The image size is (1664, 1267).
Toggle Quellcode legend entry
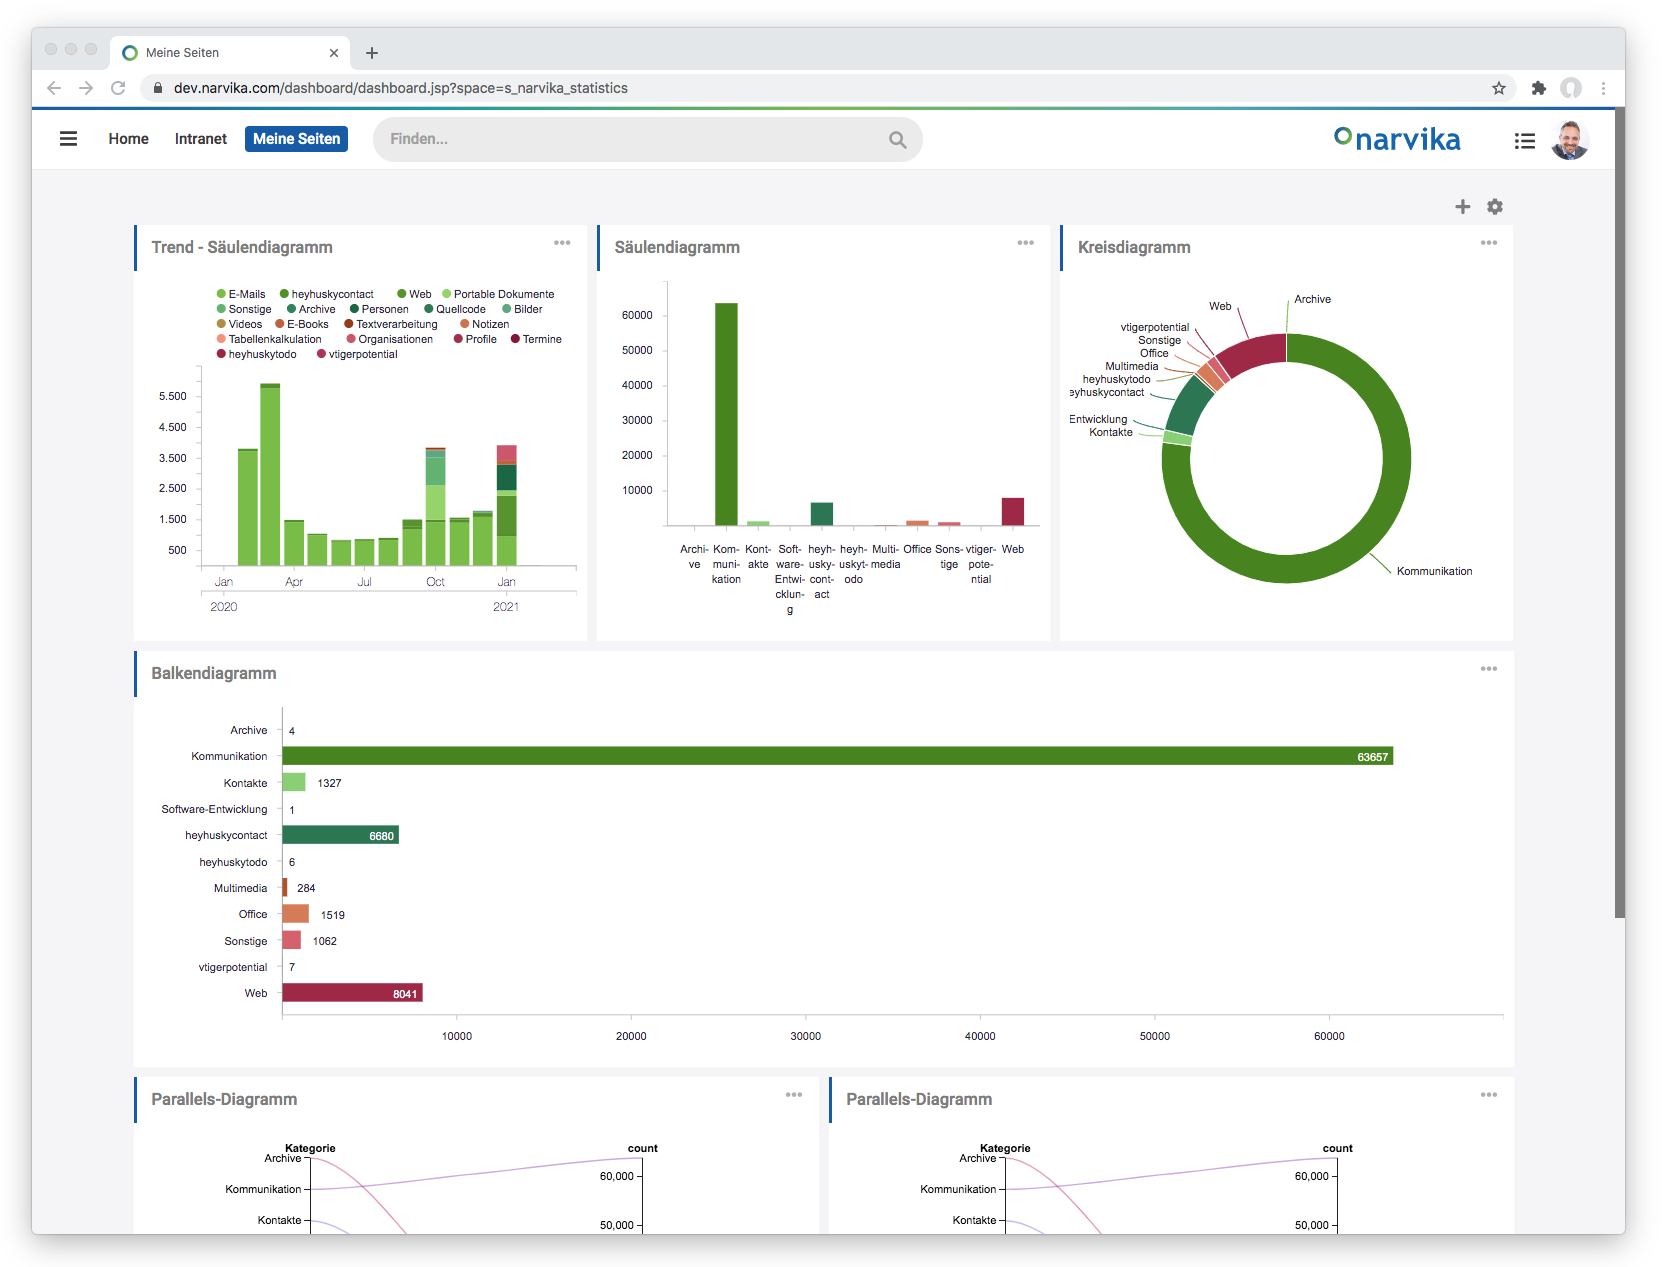coord(455,309)
